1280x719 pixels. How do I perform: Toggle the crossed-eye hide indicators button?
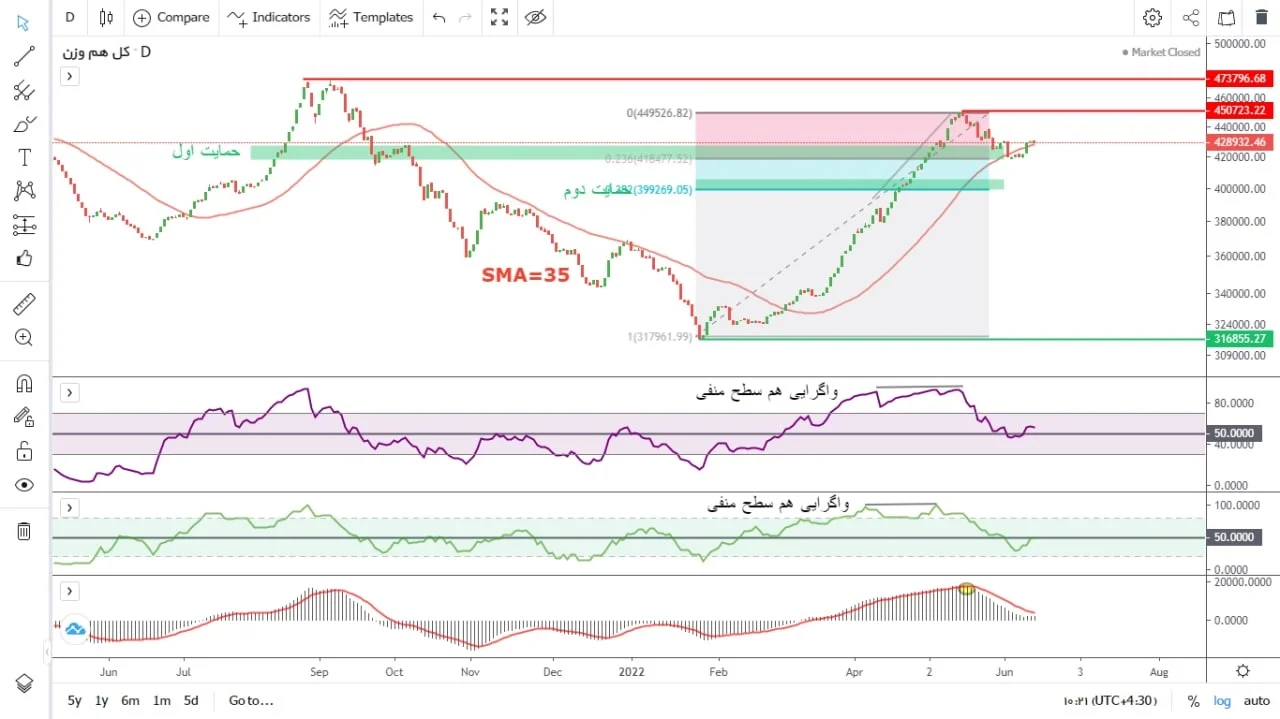[x=536, y=17]
